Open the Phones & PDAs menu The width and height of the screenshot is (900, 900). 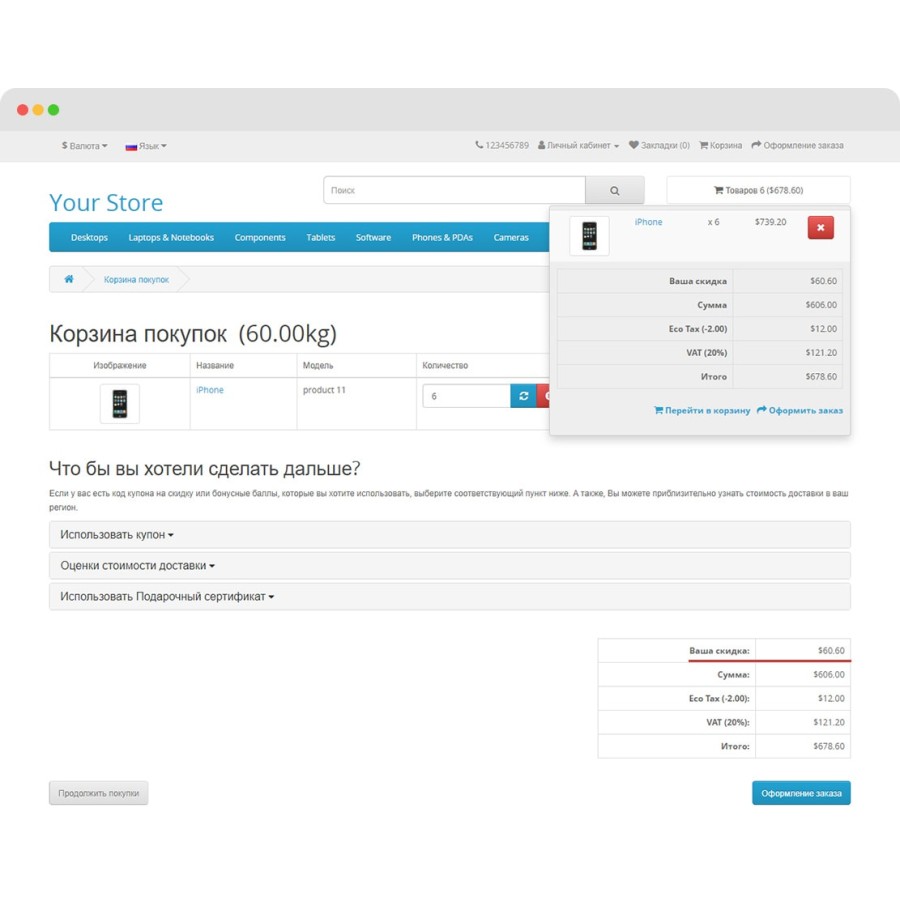click(x=442, y=237)
